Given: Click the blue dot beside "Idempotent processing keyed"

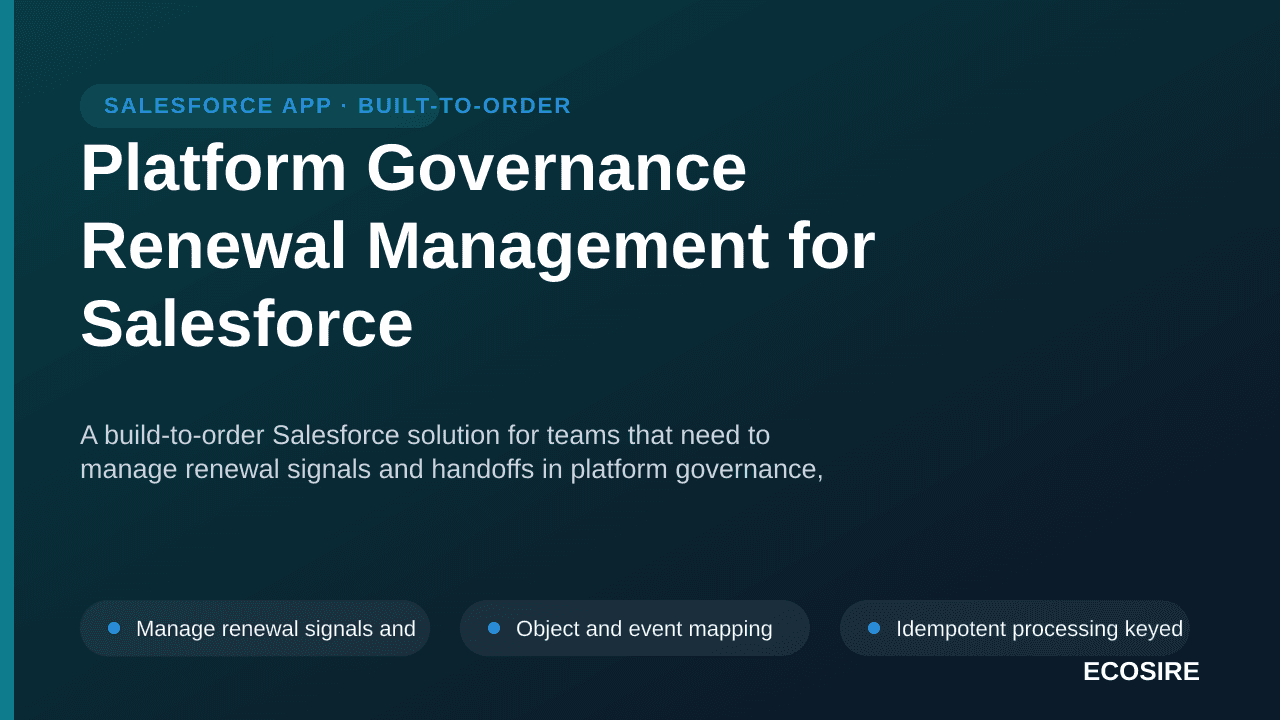Looking at the screenshot, I should (874, 628).
